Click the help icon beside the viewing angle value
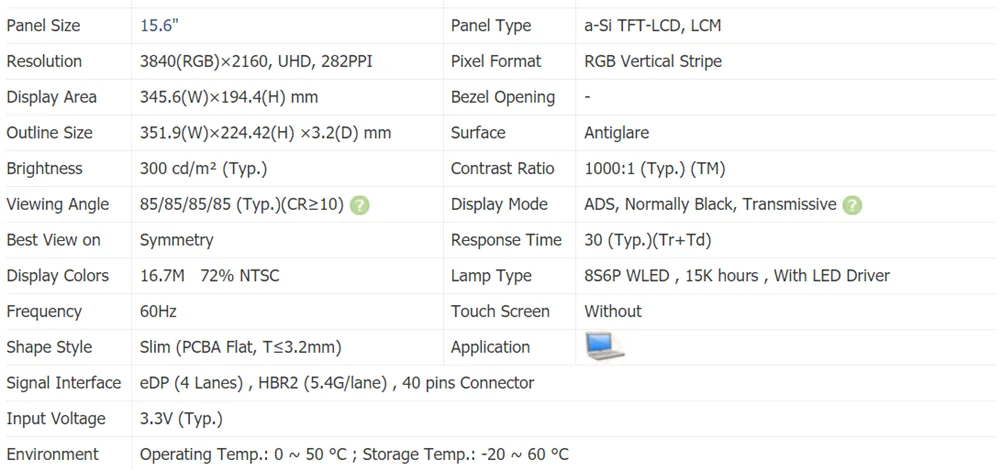Viewport: 1000px width, 470px height. [360, 205]
